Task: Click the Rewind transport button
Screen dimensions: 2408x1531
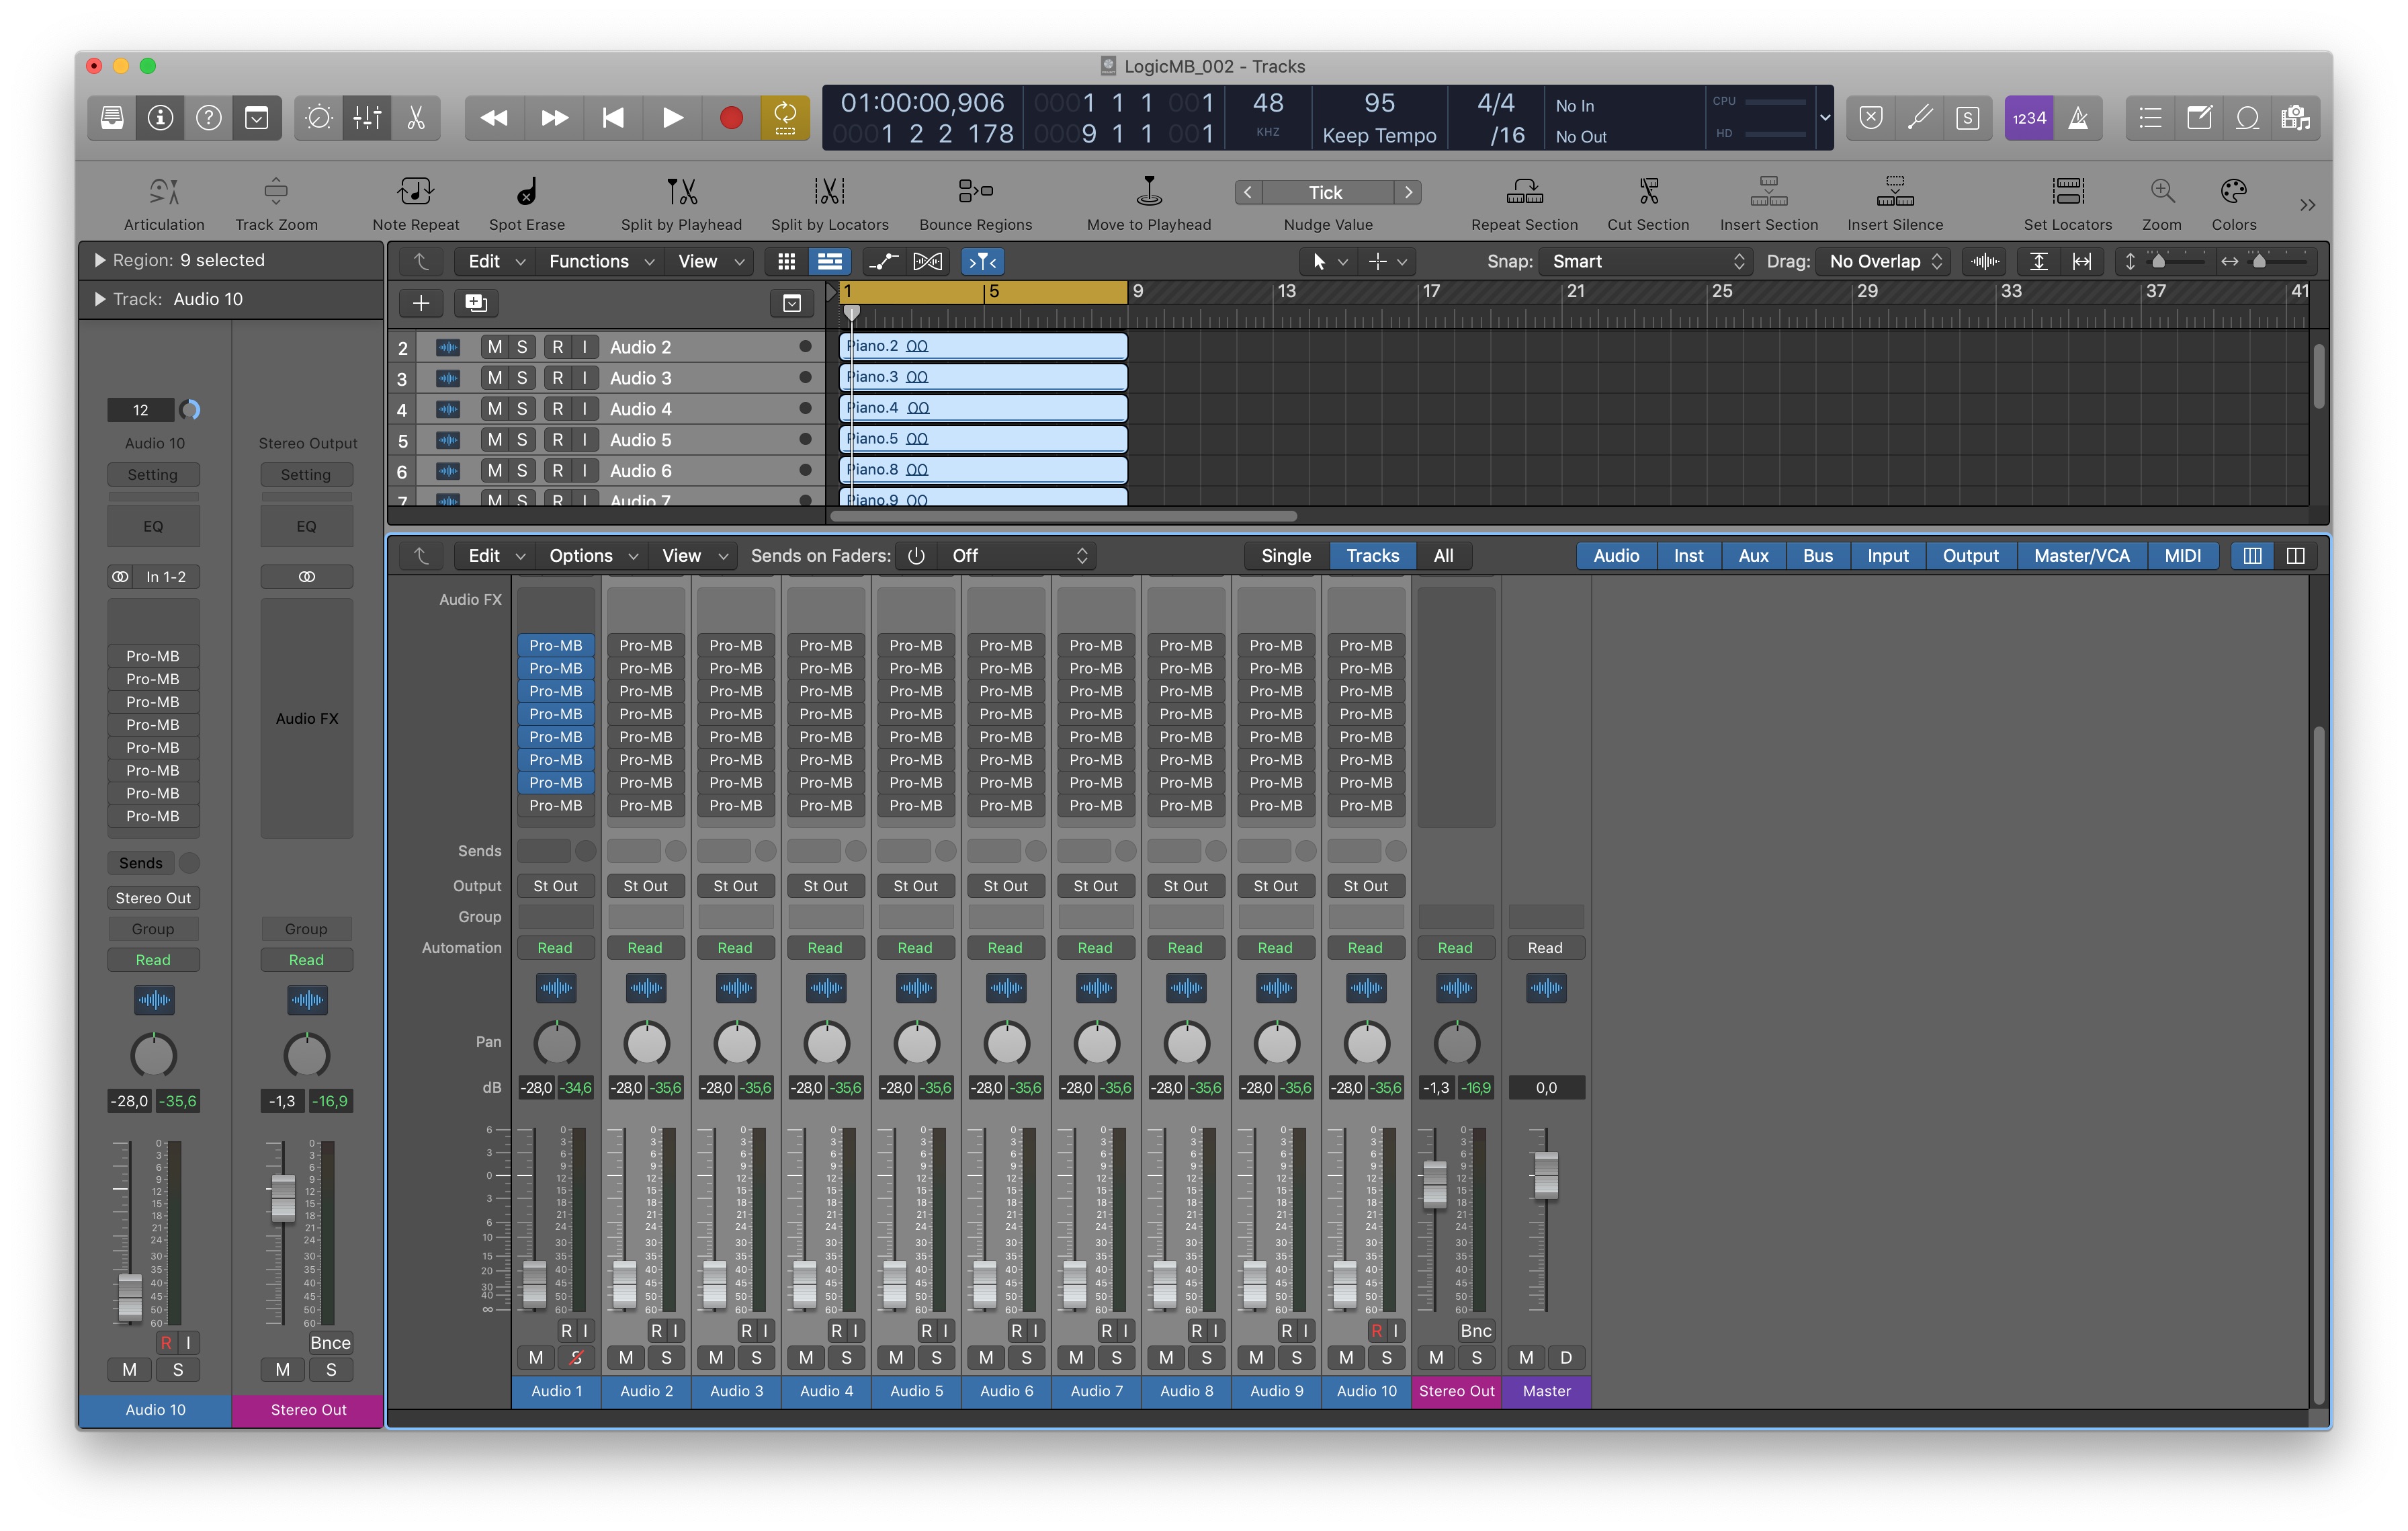Action: pyautogui.click(x=494, y=118)
